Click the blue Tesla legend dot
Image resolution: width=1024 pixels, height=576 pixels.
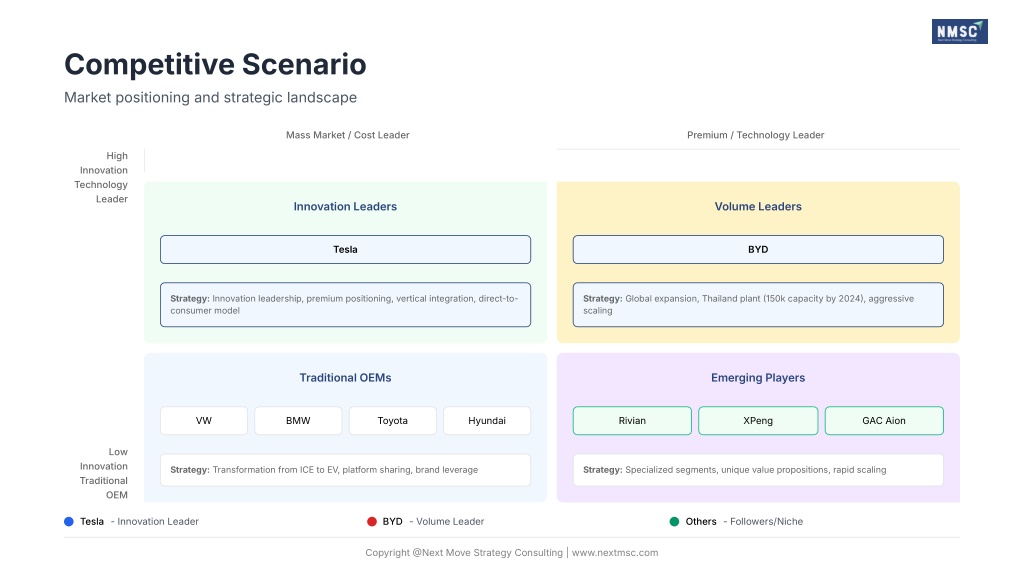[68, 521]
